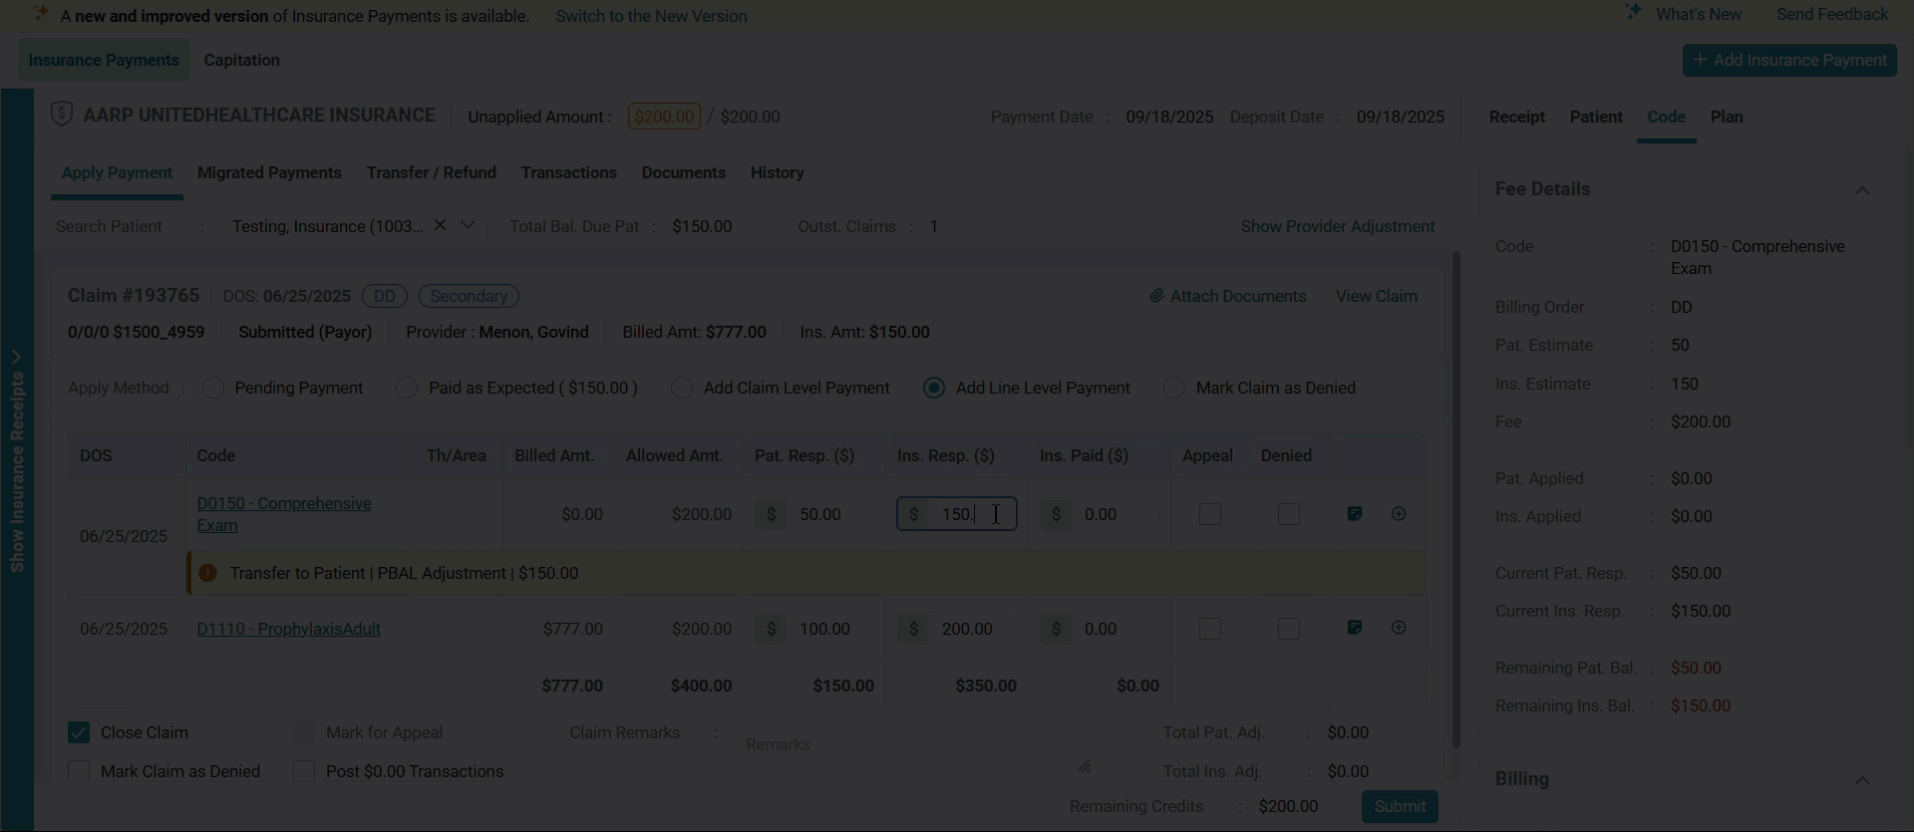Toggle Denied checkbox for D1110 row

coord(1289,629)
